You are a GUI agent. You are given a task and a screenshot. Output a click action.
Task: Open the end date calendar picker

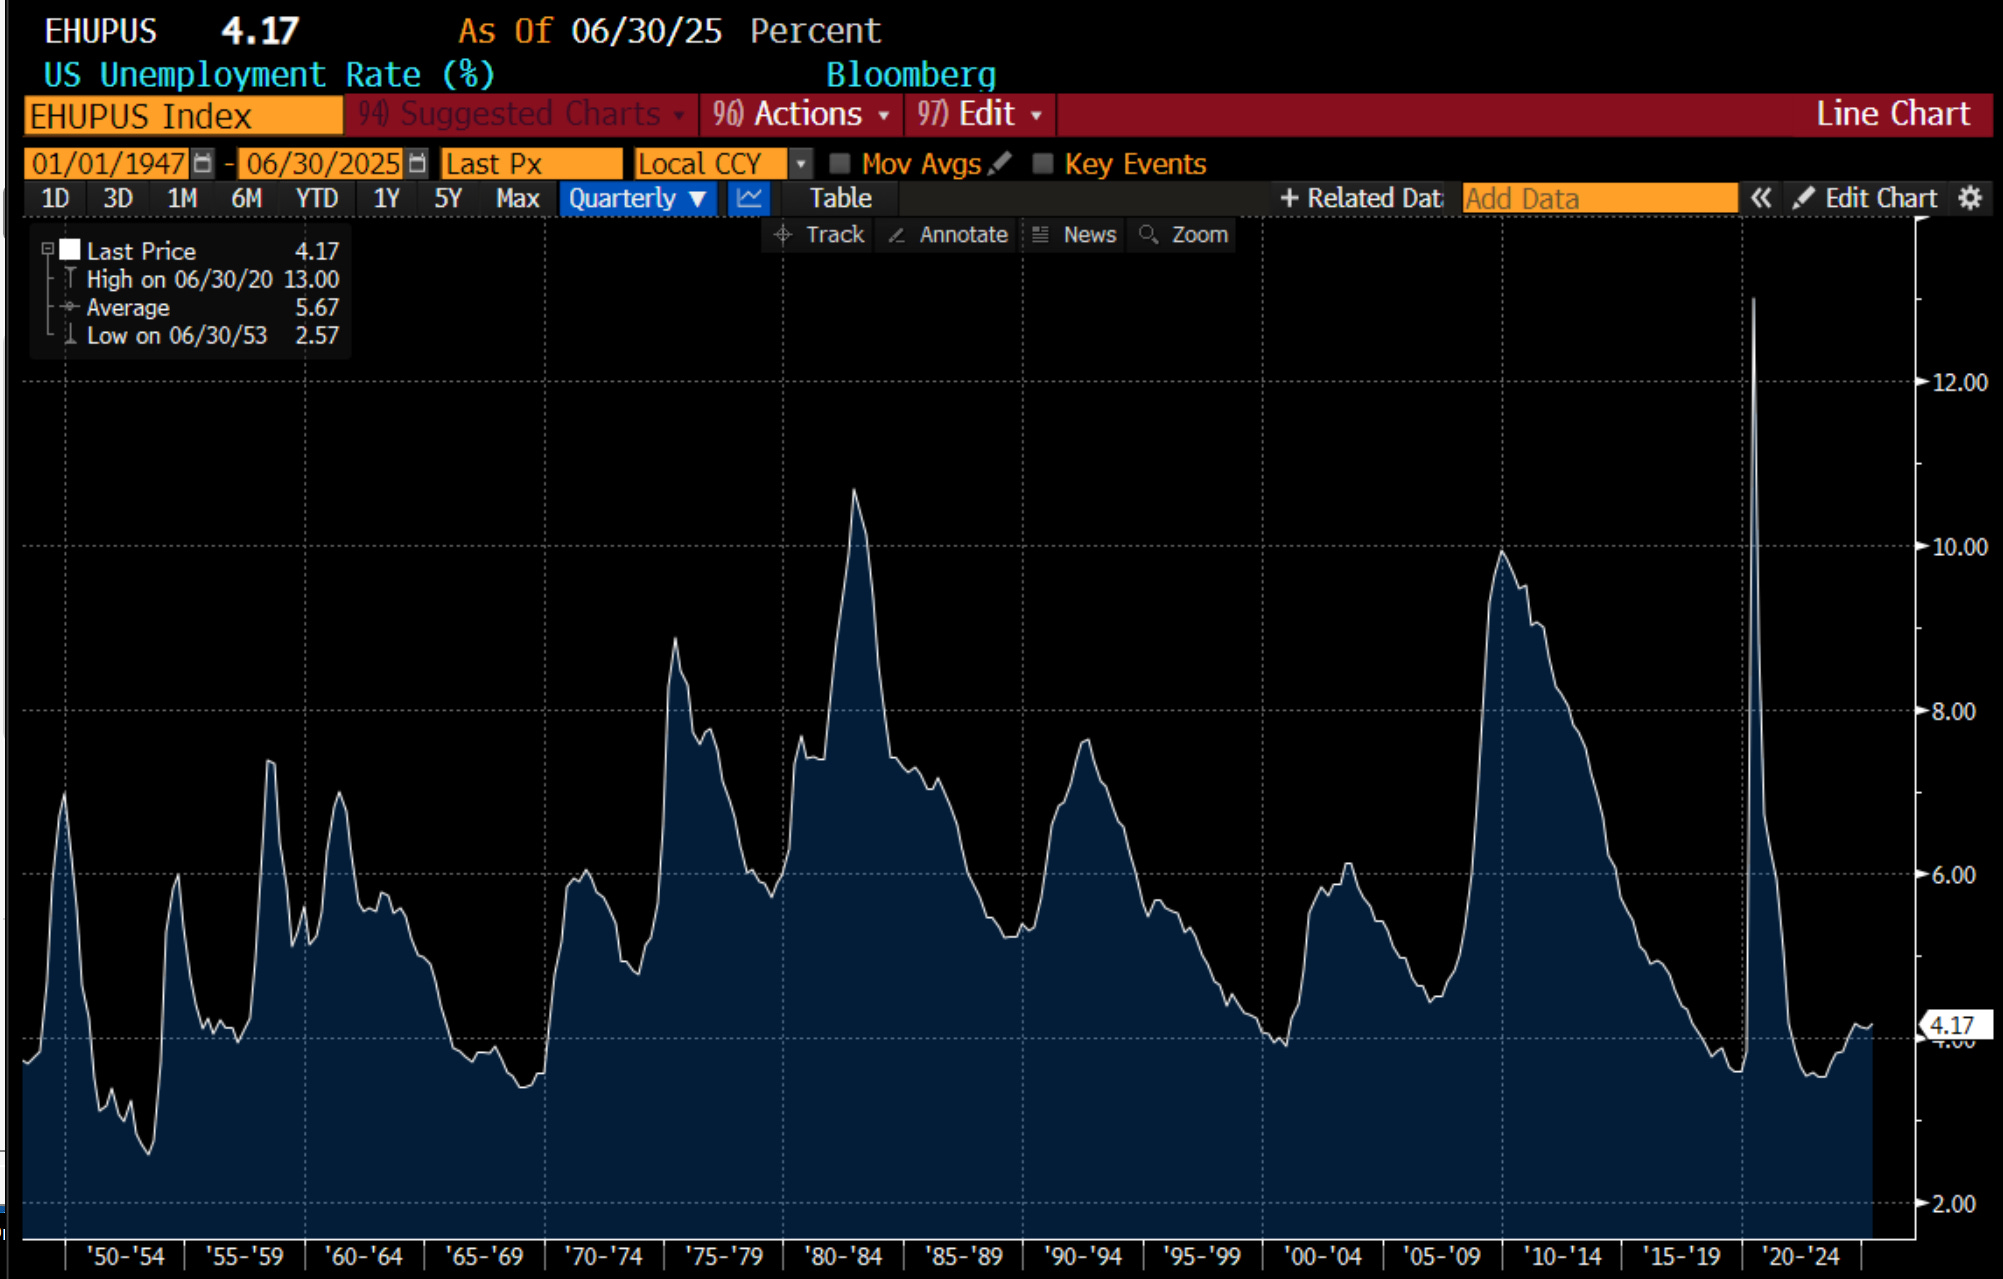[418, 163]
